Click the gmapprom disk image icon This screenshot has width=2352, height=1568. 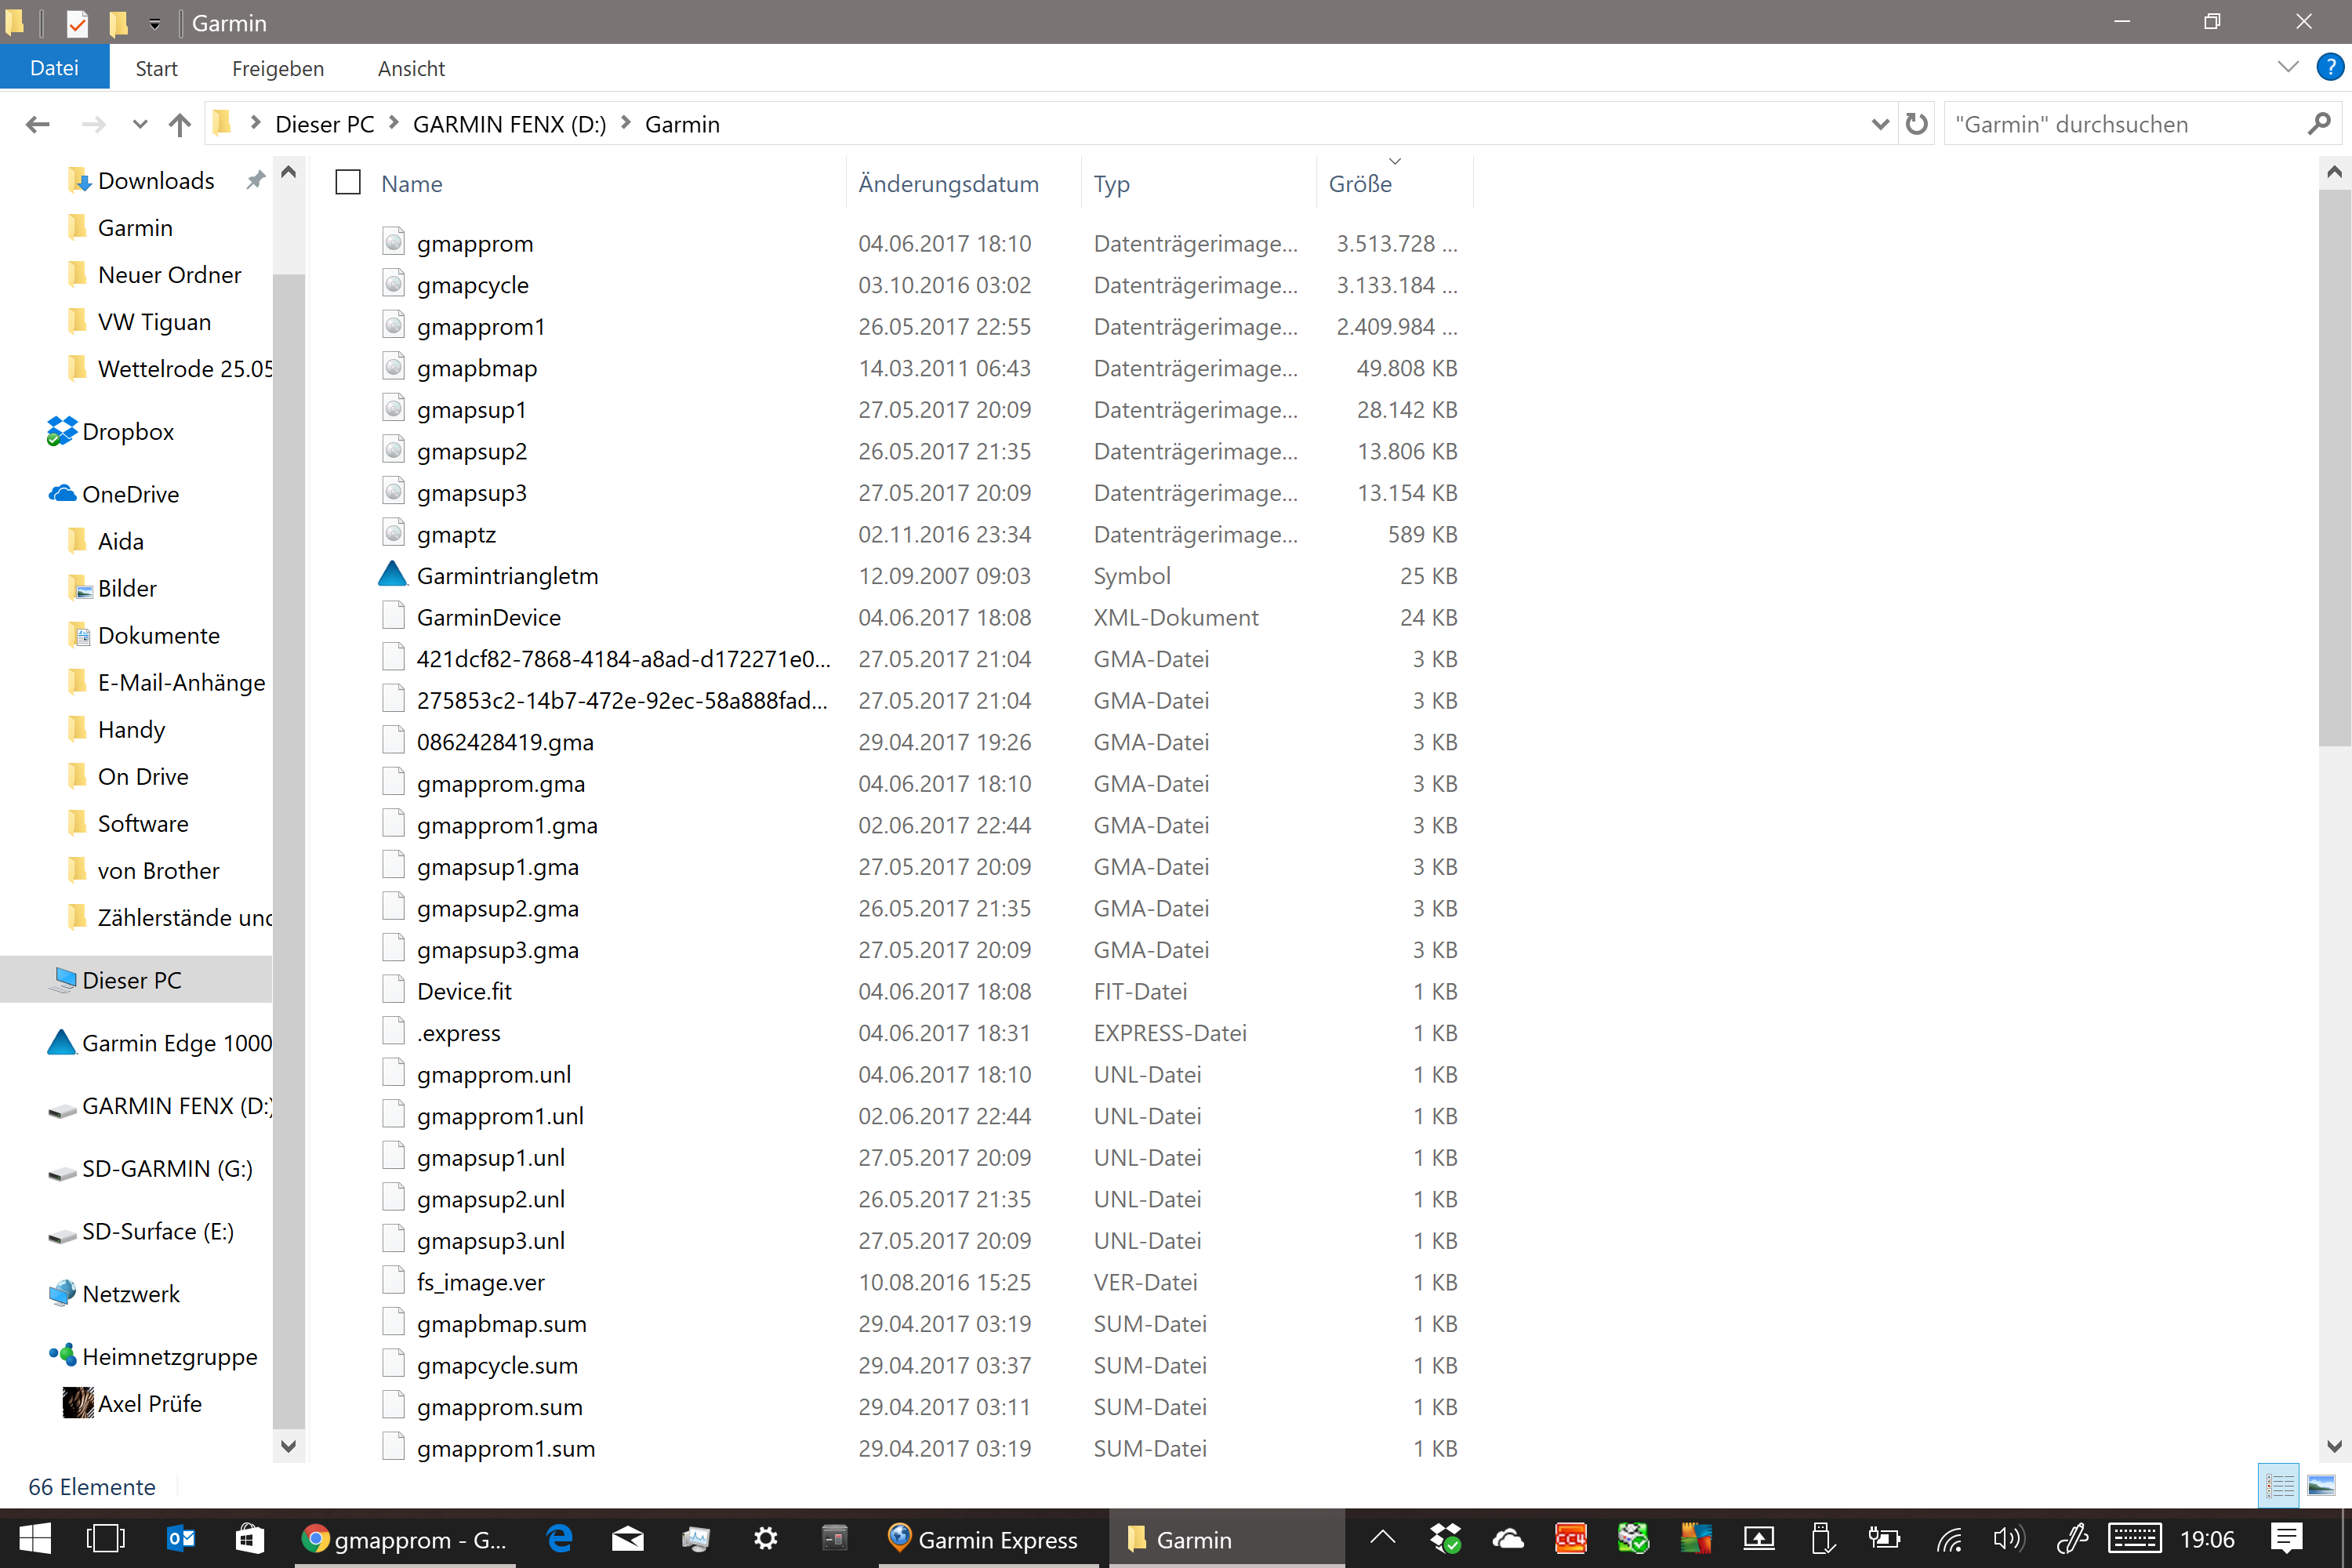pos(394,242)
